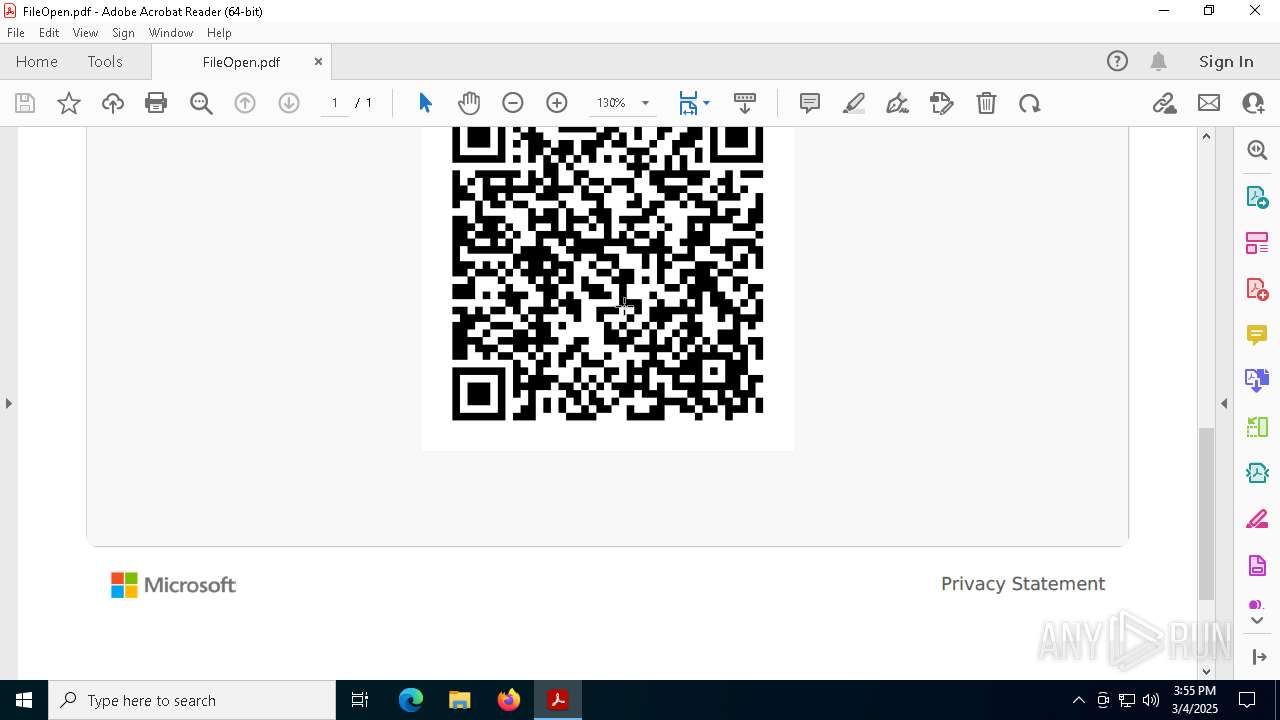Screen dimensions: 1280x720
Task: Open the Window menu
Action: [x=171, y=32]
